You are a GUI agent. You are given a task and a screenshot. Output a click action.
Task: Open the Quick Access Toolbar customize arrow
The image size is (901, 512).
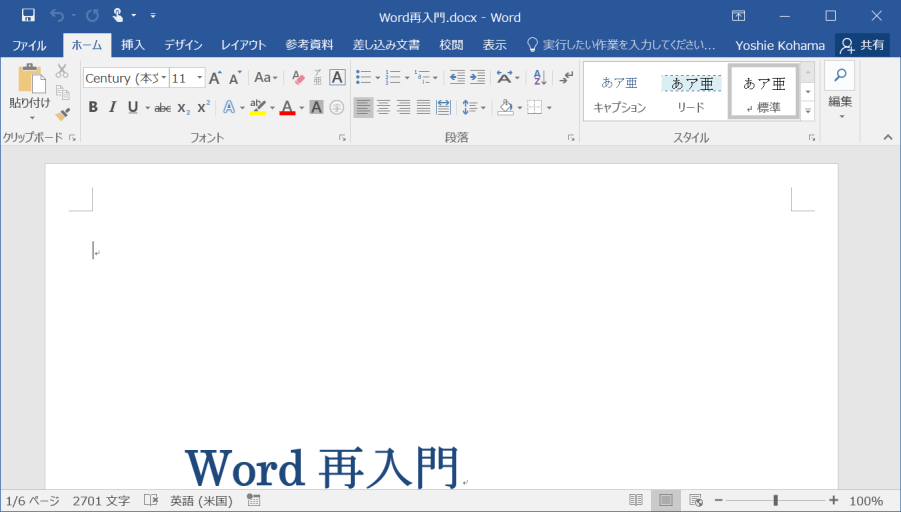(x=153, y=16)
